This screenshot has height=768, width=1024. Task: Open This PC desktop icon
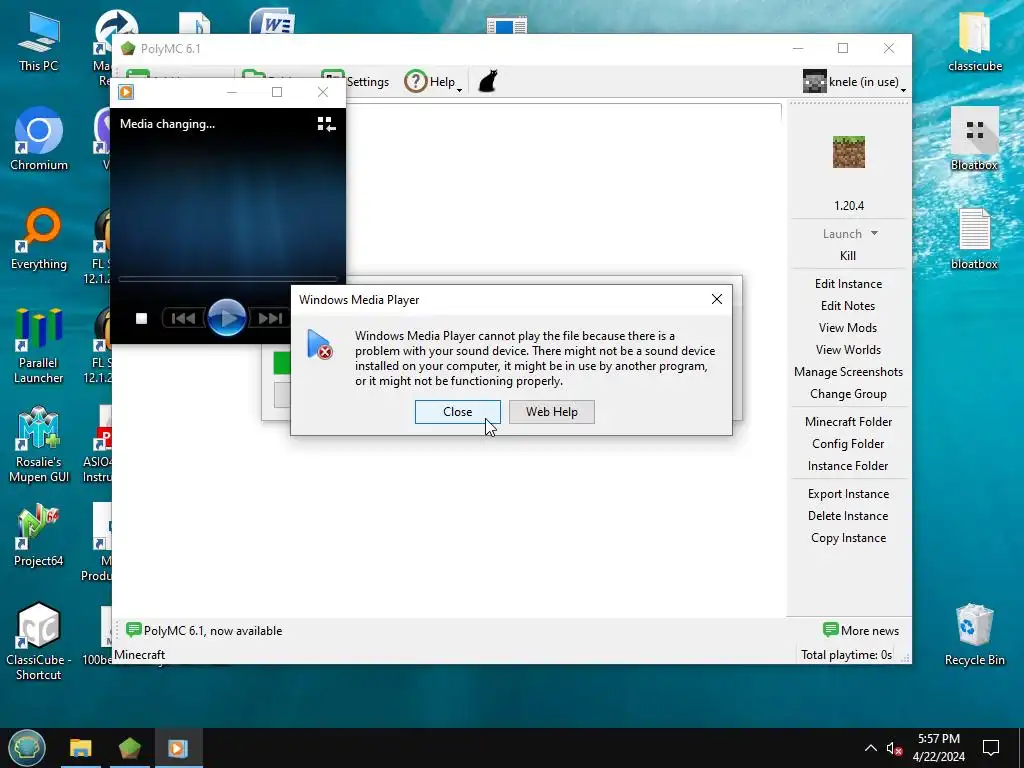(x=39, y=42)
